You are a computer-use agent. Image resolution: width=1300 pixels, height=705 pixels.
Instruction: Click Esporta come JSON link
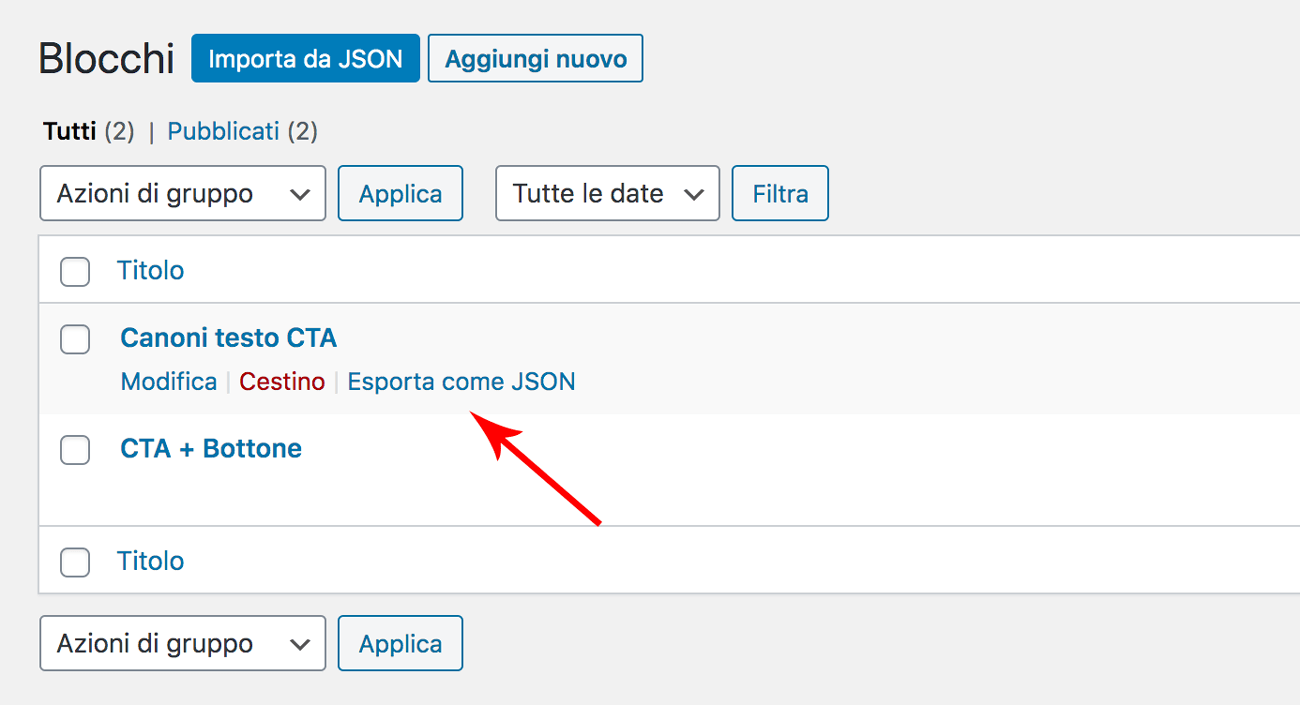click(461, 382)
